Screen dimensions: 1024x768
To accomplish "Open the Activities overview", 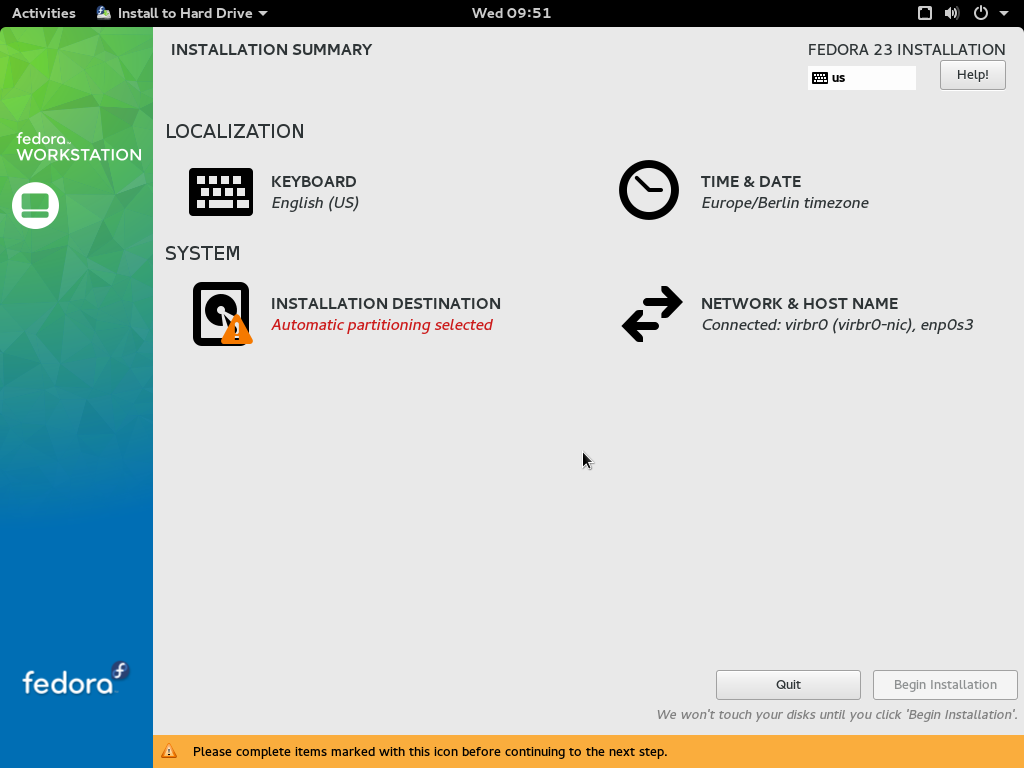I will point(44,13).
